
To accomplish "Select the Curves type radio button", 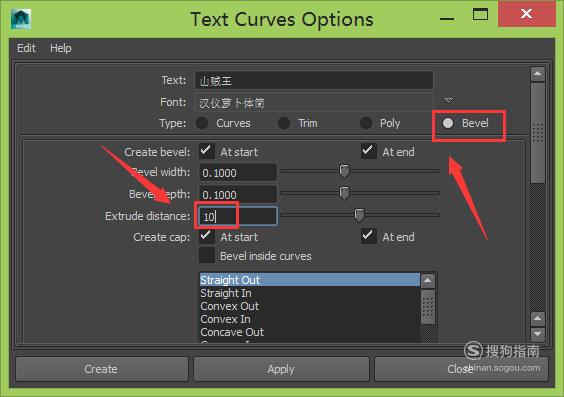I will point(202,123).
